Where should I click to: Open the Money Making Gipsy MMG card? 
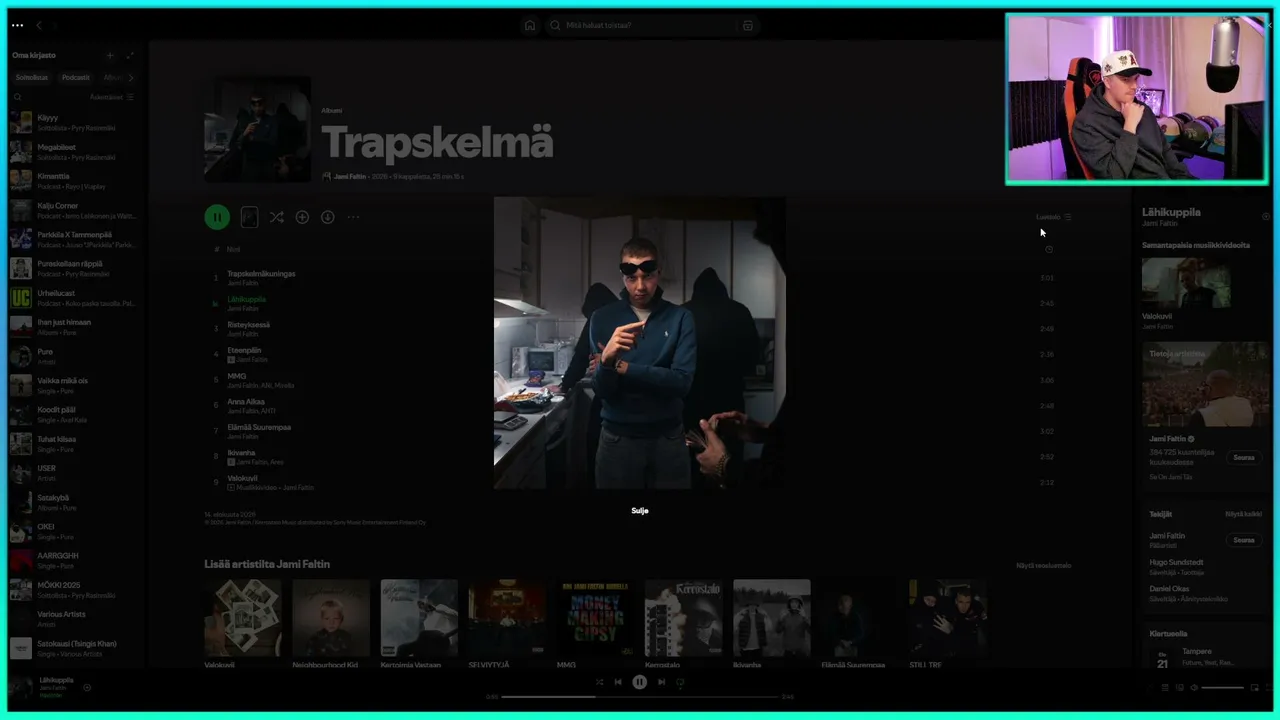click(x=595, y=624)
